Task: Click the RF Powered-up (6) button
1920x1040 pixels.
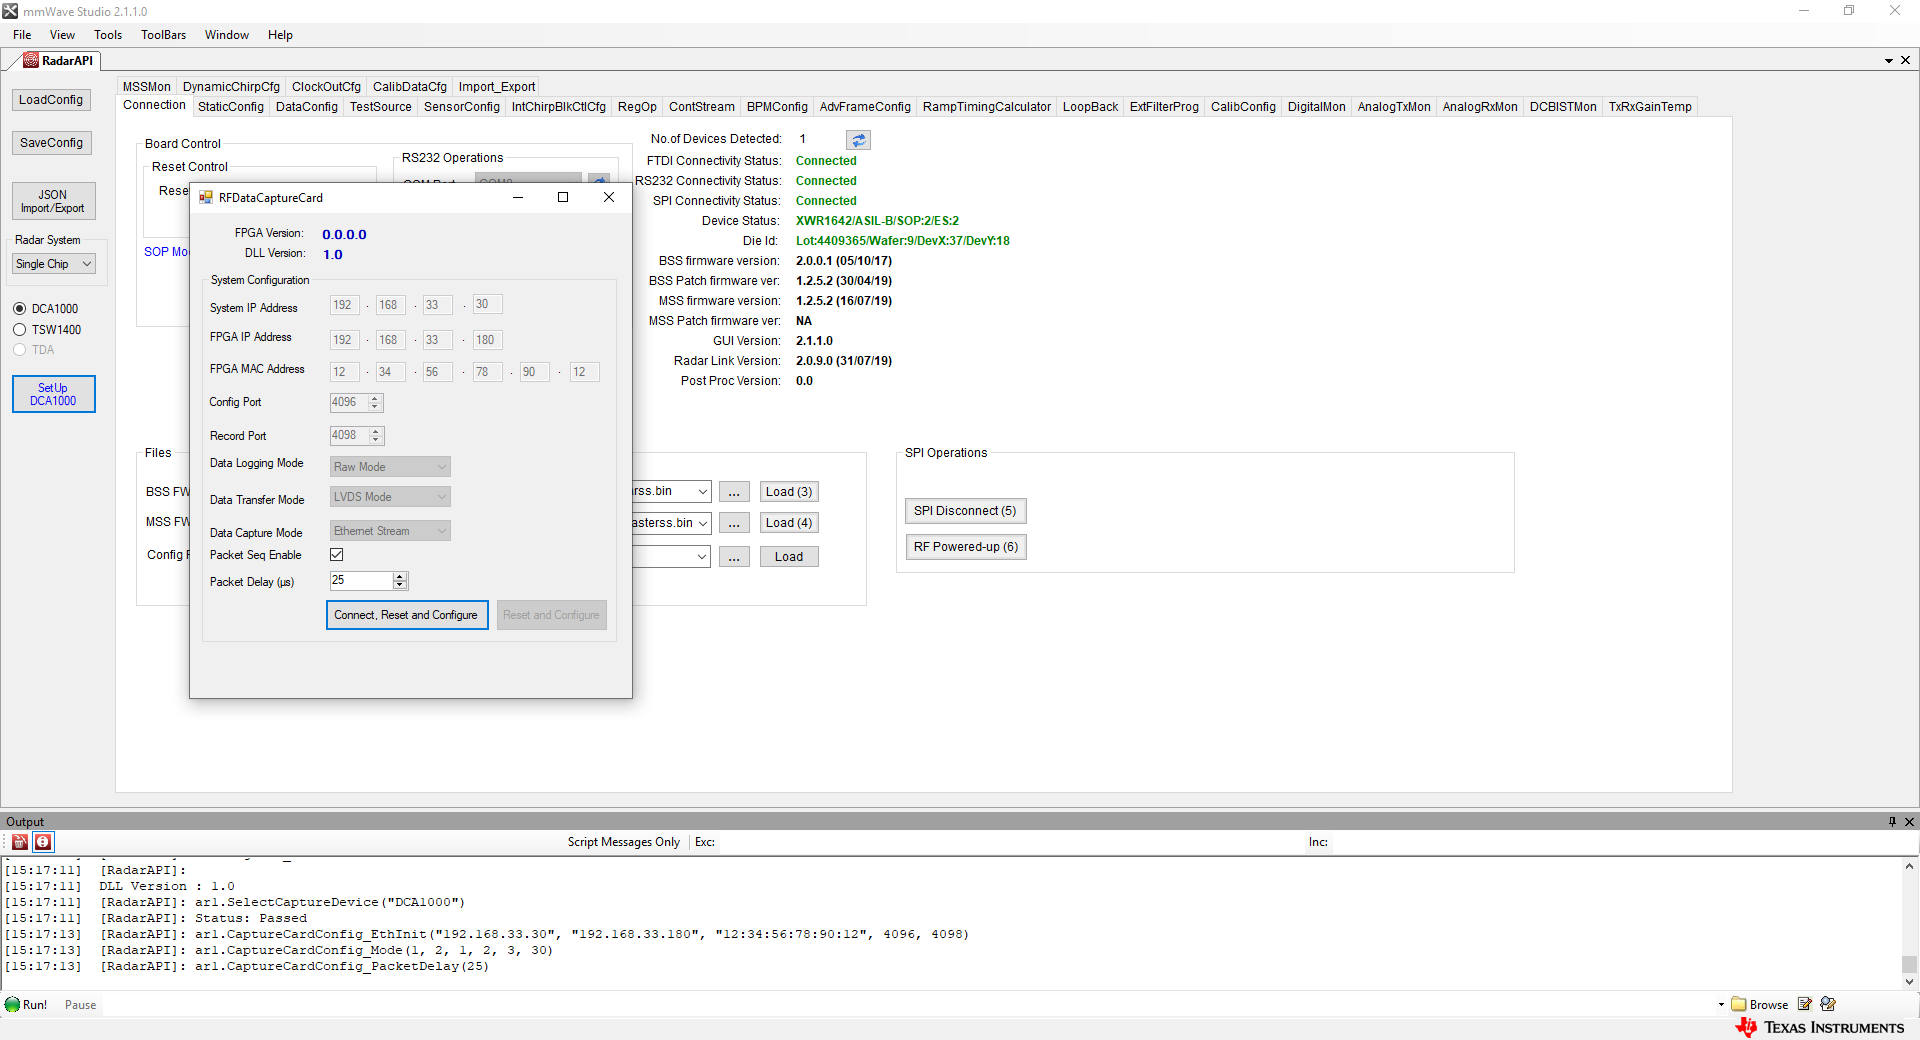Action: pos(965,547)
